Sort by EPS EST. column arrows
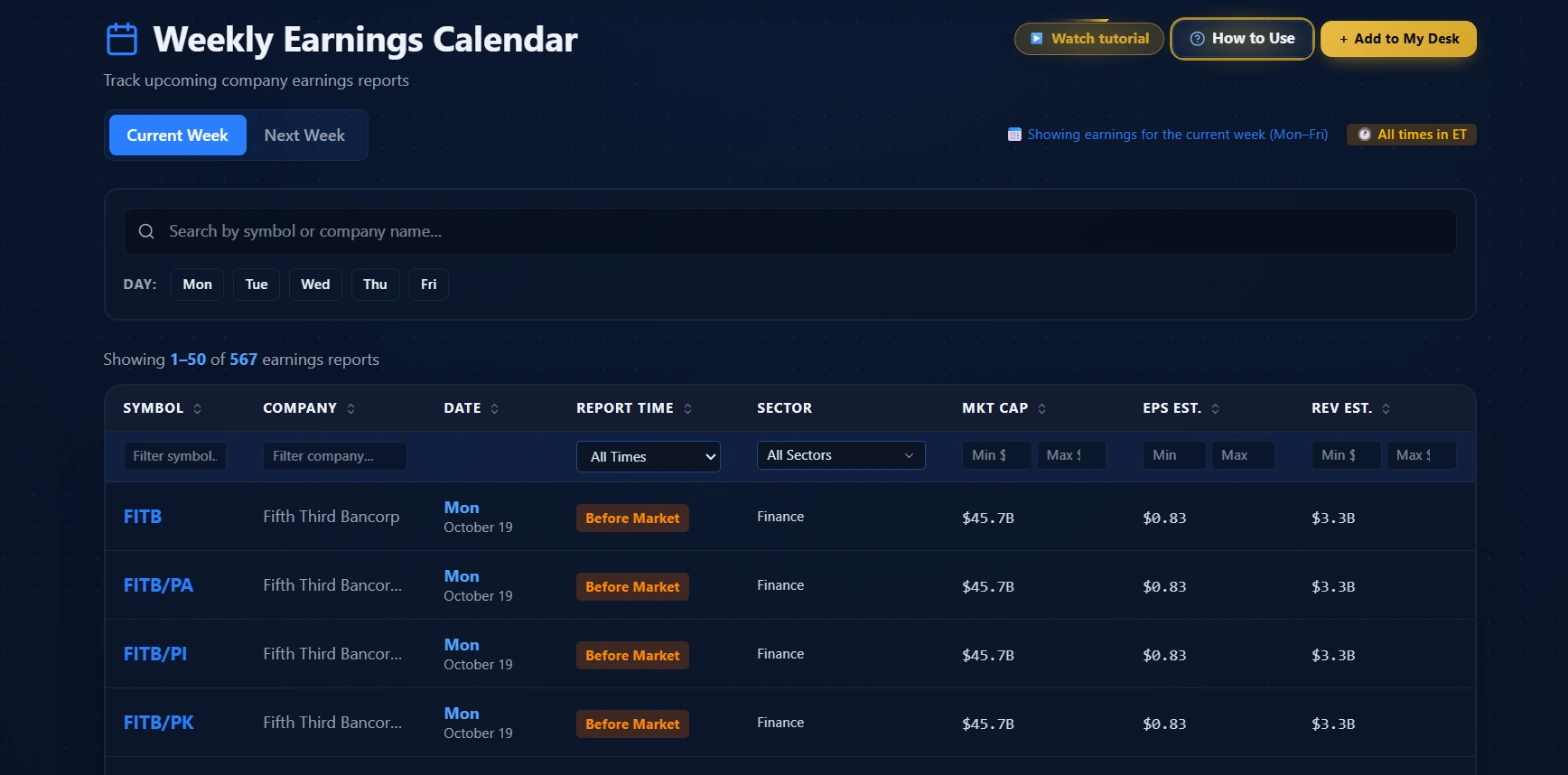The width and height of the screenshot is (1568, 775). click(x=1214, y=409)
